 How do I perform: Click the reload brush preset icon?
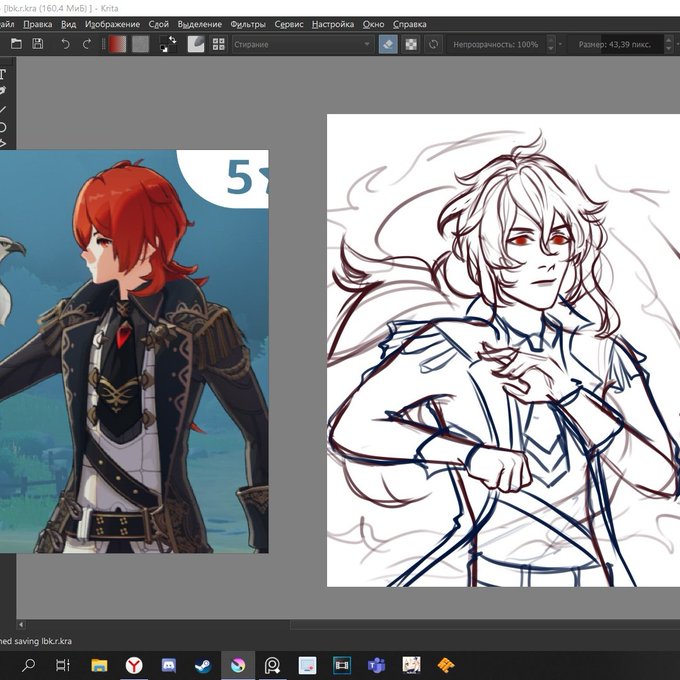click(433, 44)
